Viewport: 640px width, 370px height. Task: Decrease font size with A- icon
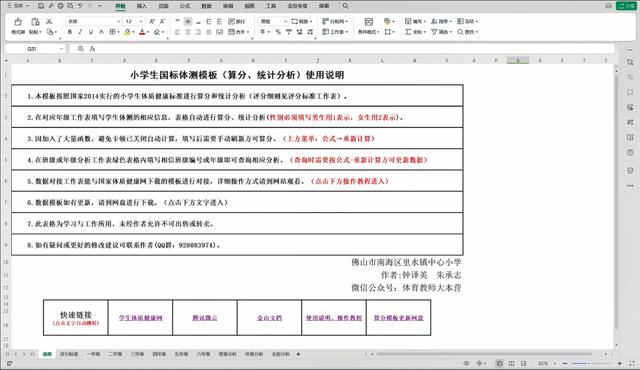click(x=162, y=21)
